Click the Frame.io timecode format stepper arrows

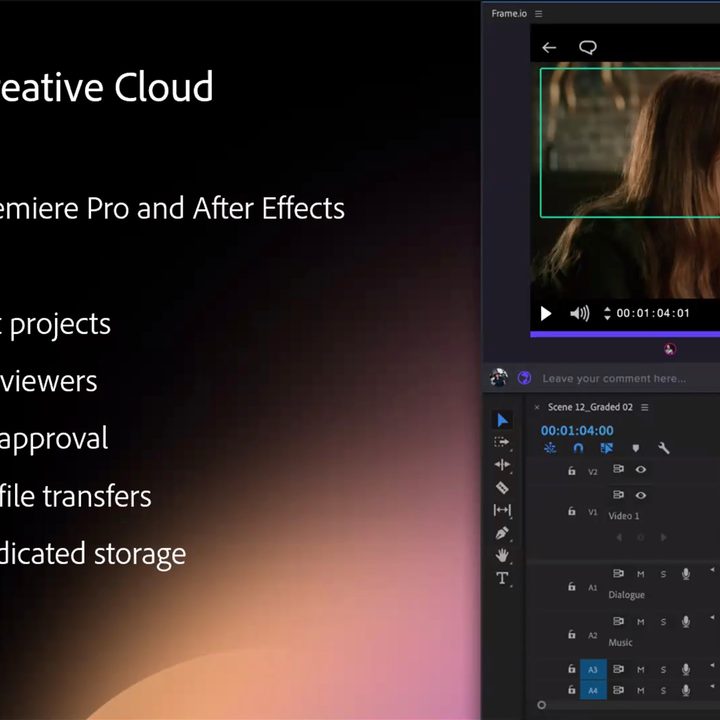pos(607,313)
